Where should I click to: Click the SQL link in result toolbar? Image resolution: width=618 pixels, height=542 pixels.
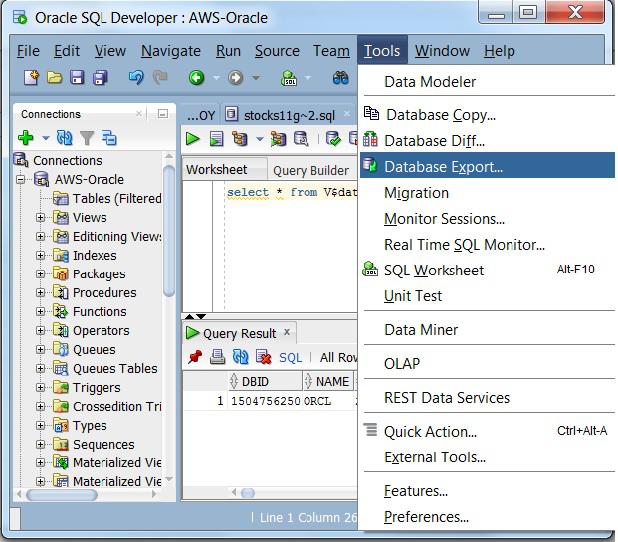(290, 358)
